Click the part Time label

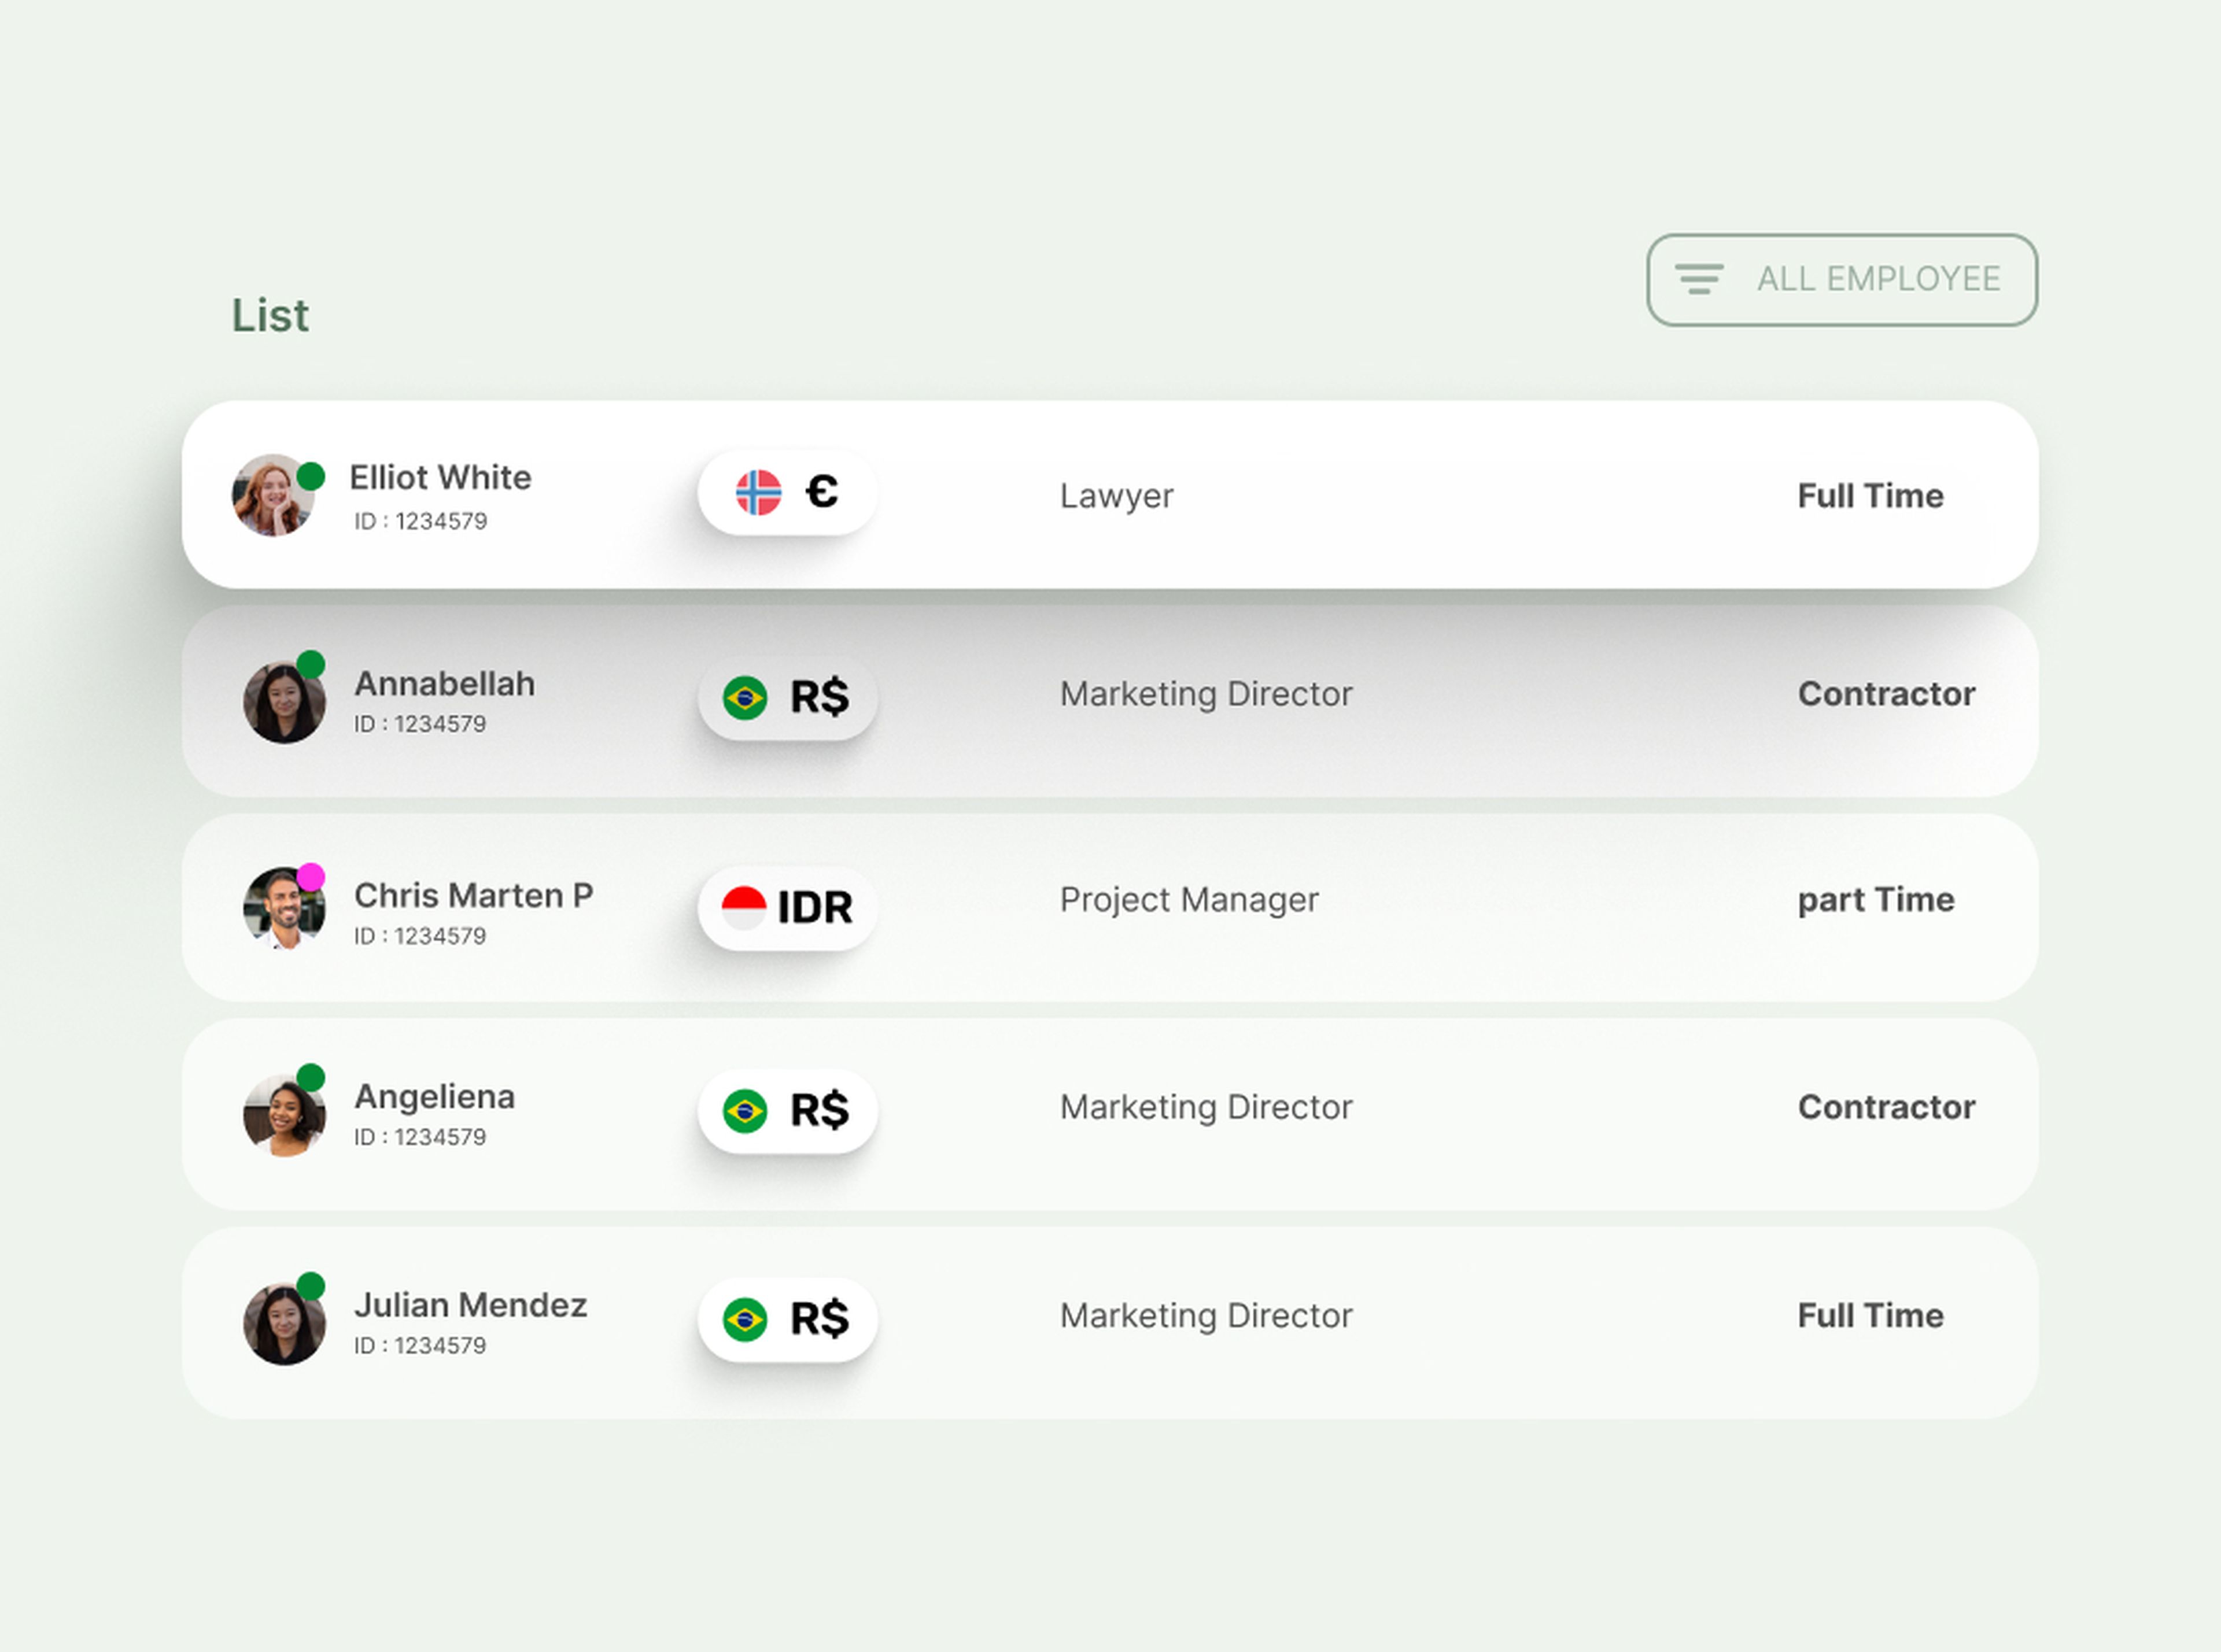click(1875, 900)
